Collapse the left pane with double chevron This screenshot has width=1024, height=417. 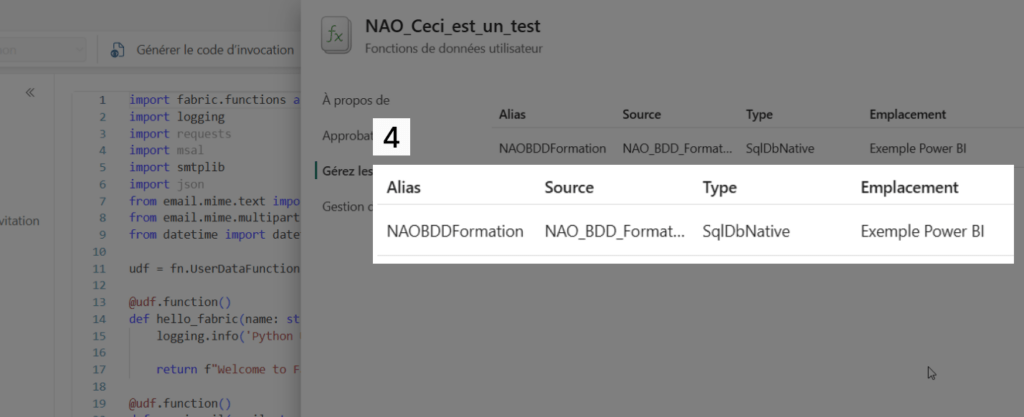[x=30, y=92]
